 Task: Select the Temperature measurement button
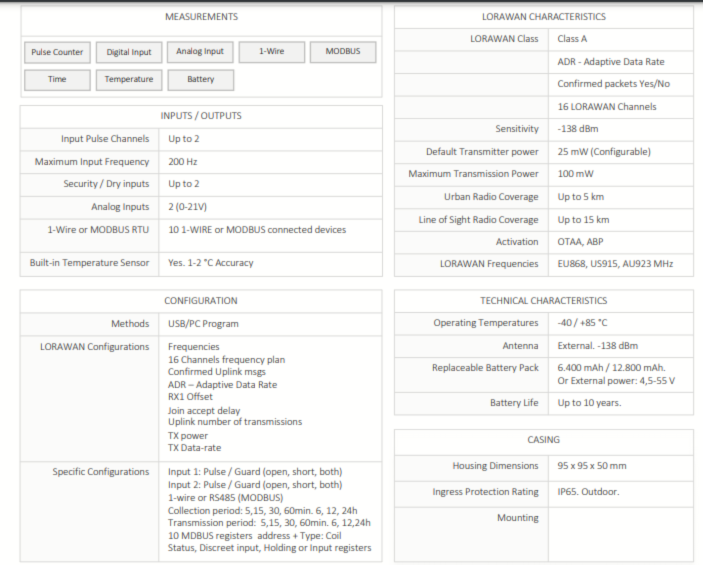tap(129, 79)
